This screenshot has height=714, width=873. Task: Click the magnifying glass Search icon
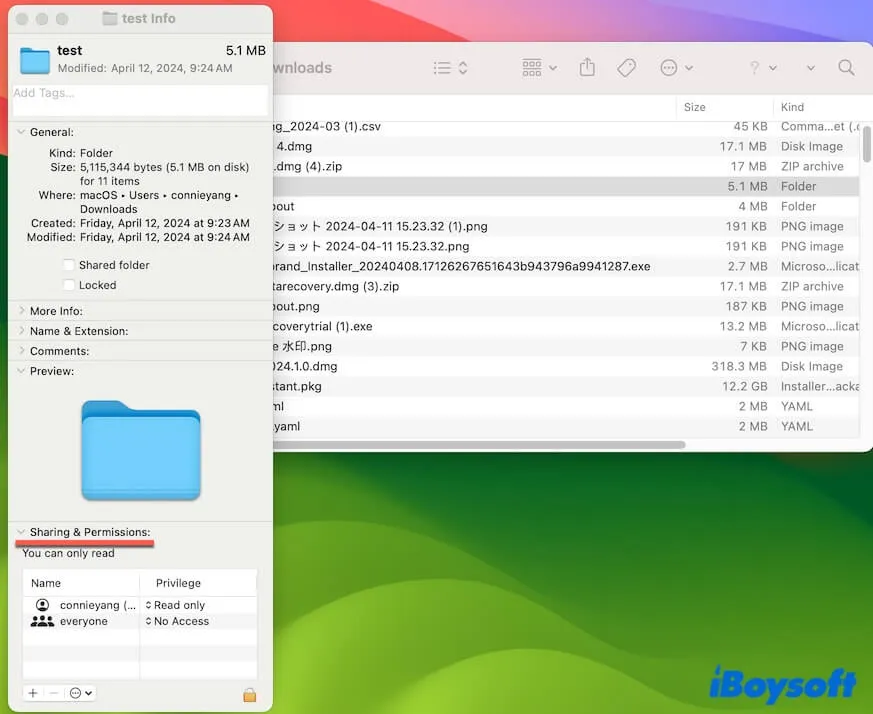pos(846,67)
